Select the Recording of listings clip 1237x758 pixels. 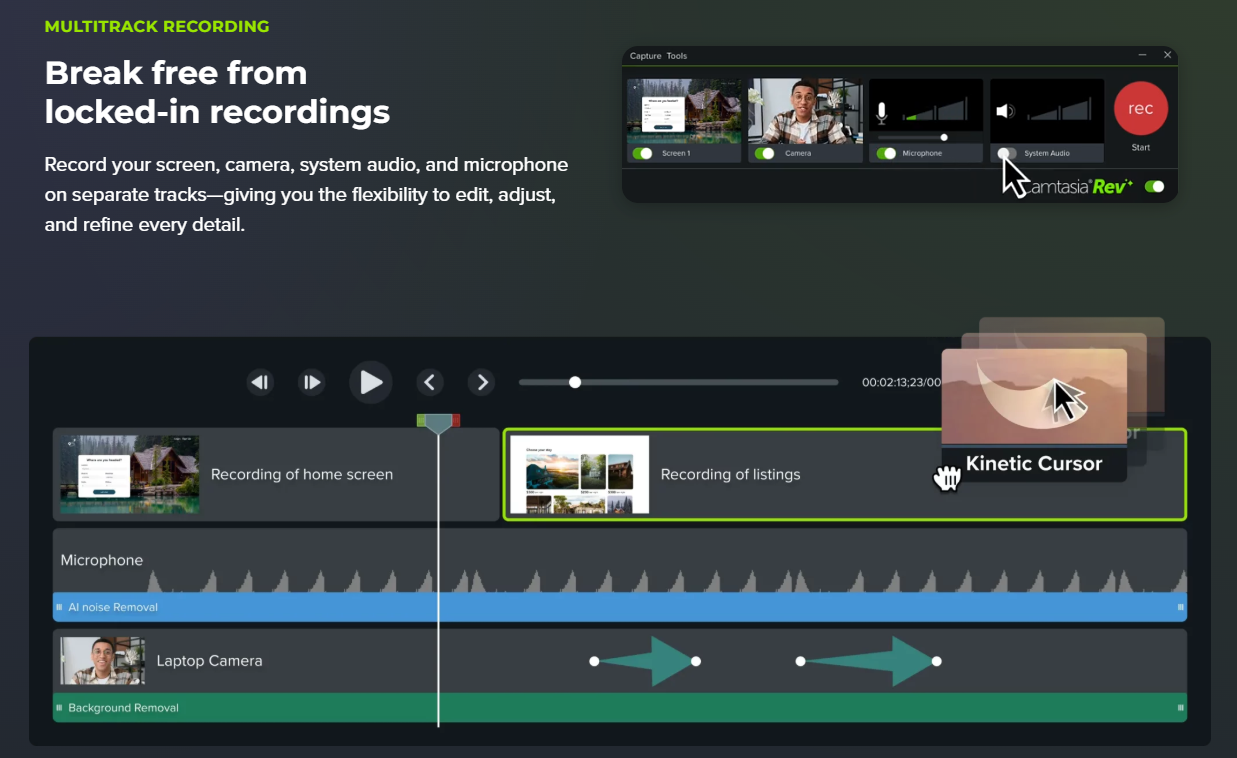pyautogui.click(x=844, y=475)
